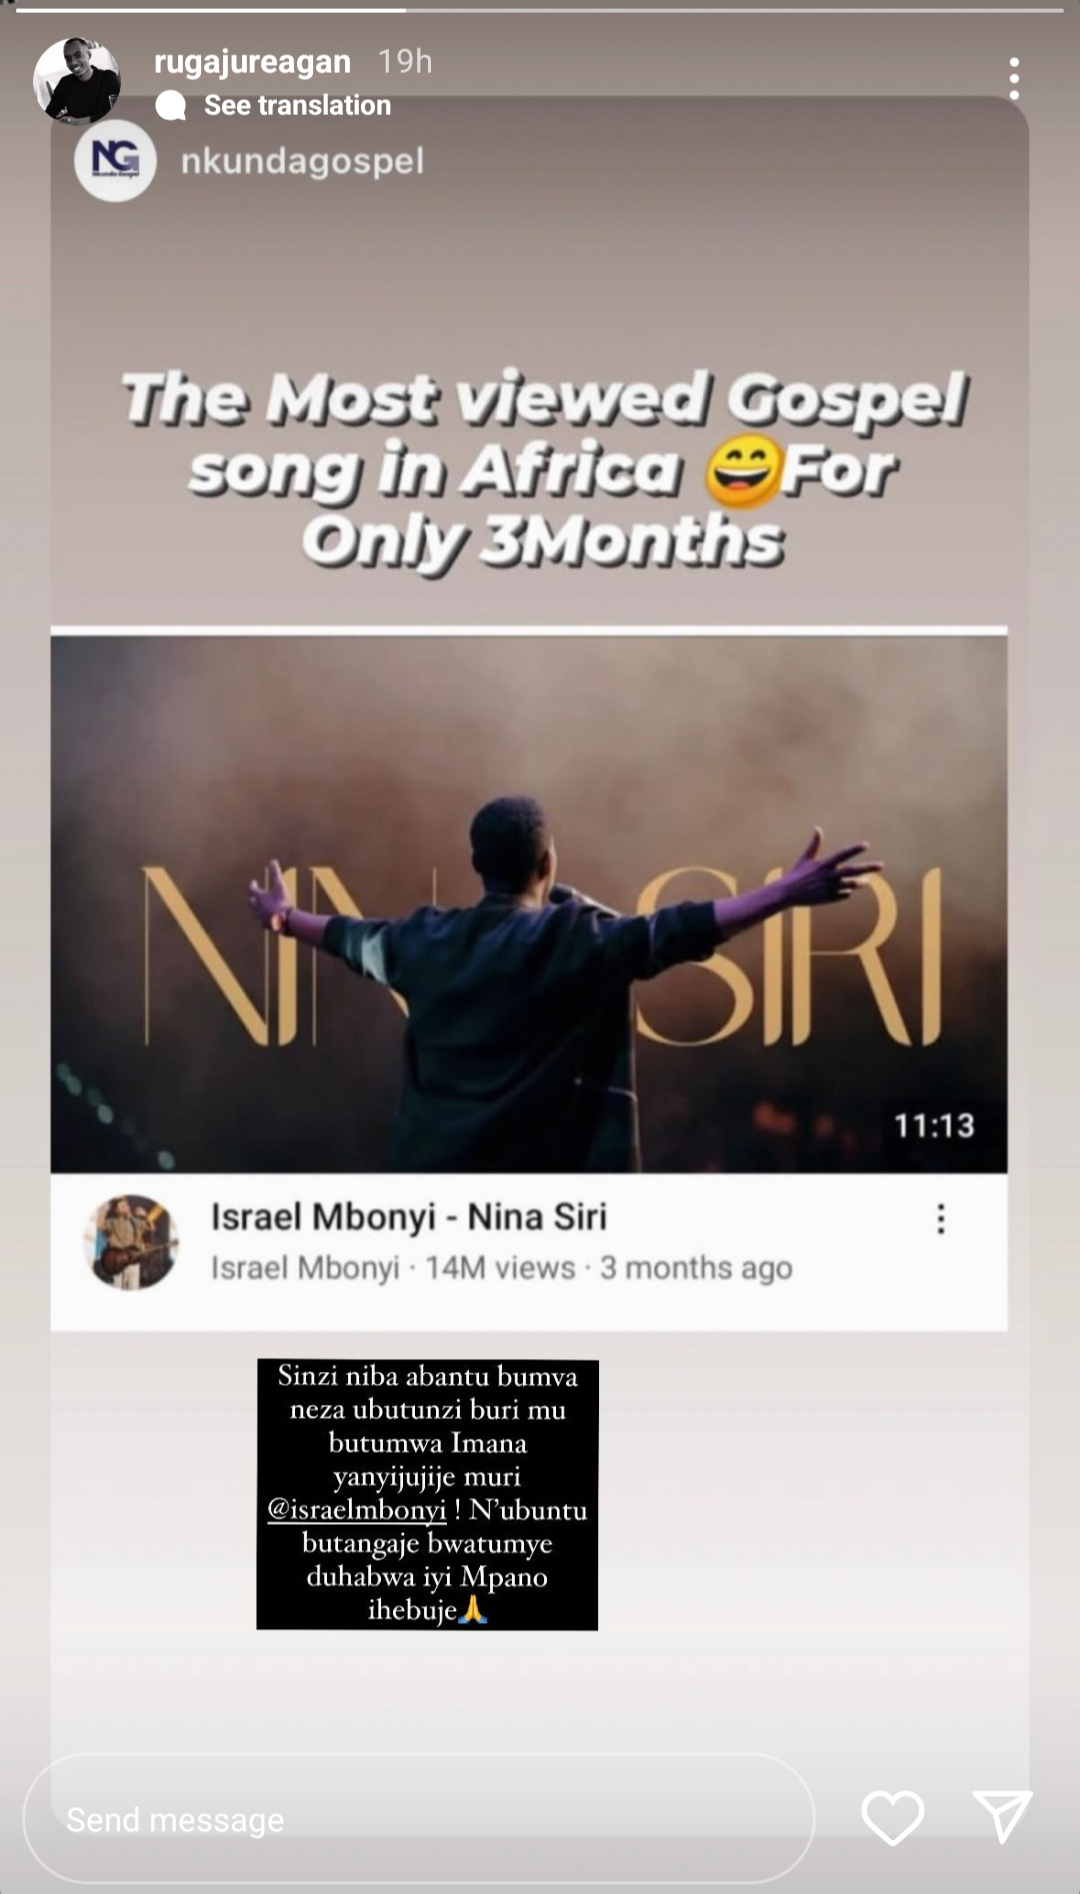Tap the 11:13 video duration badge
1080x1894 pixels.
click(934, 1126)
